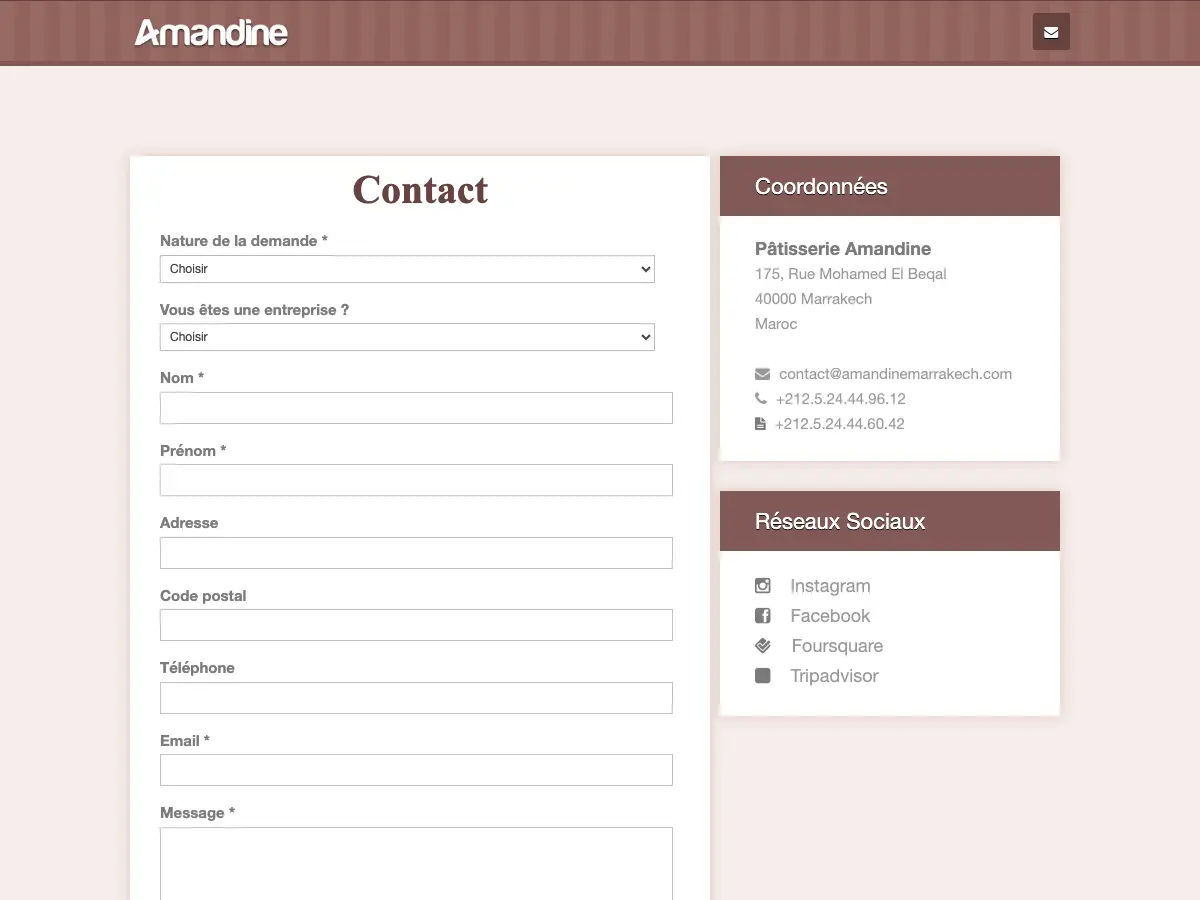Focus the Message text area

(x=416, y=864)
